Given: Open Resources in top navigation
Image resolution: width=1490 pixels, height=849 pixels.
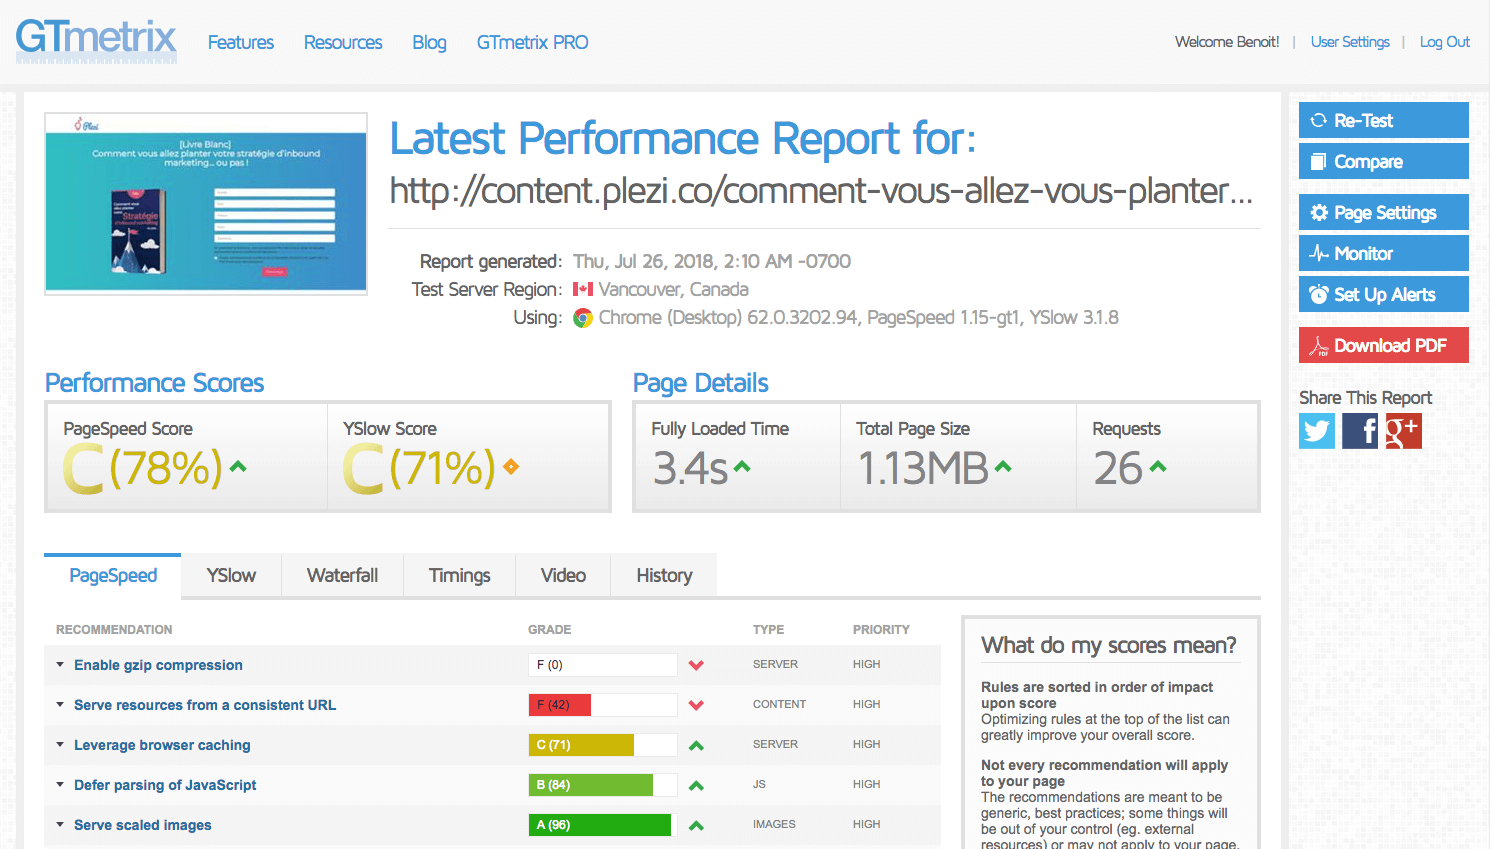Looking at the screenshot, I should [x=343, y=42].
